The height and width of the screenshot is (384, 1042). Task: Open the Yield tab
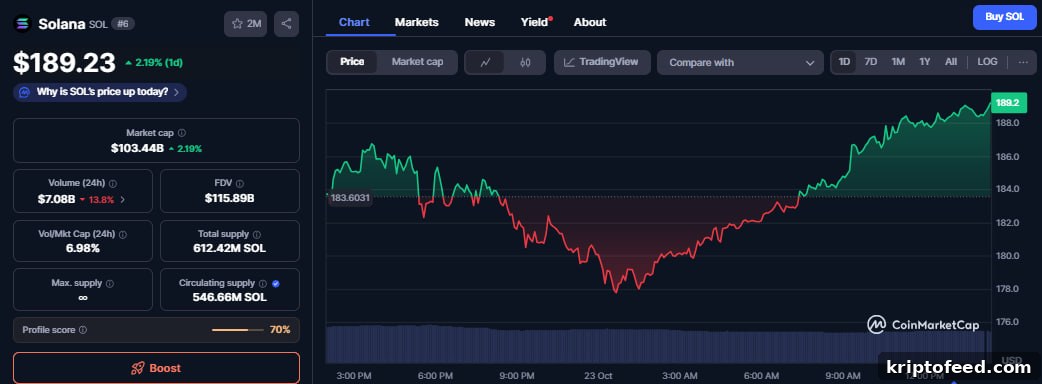535,22
